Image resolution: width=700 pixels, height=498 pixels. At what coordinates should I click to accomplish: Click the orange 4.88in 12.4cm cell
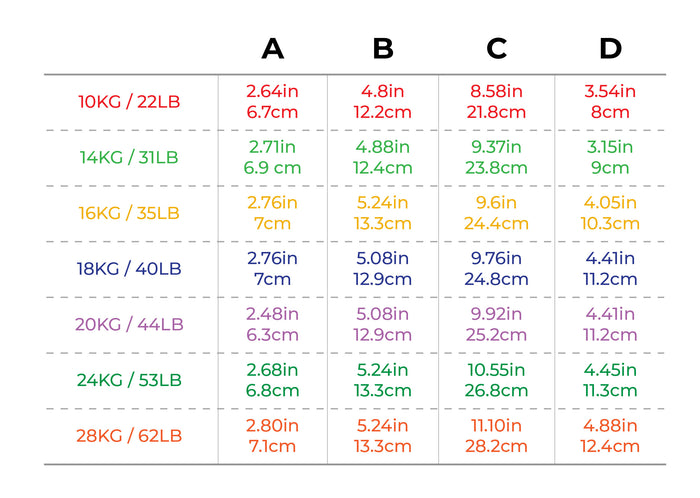click(610, 436)
